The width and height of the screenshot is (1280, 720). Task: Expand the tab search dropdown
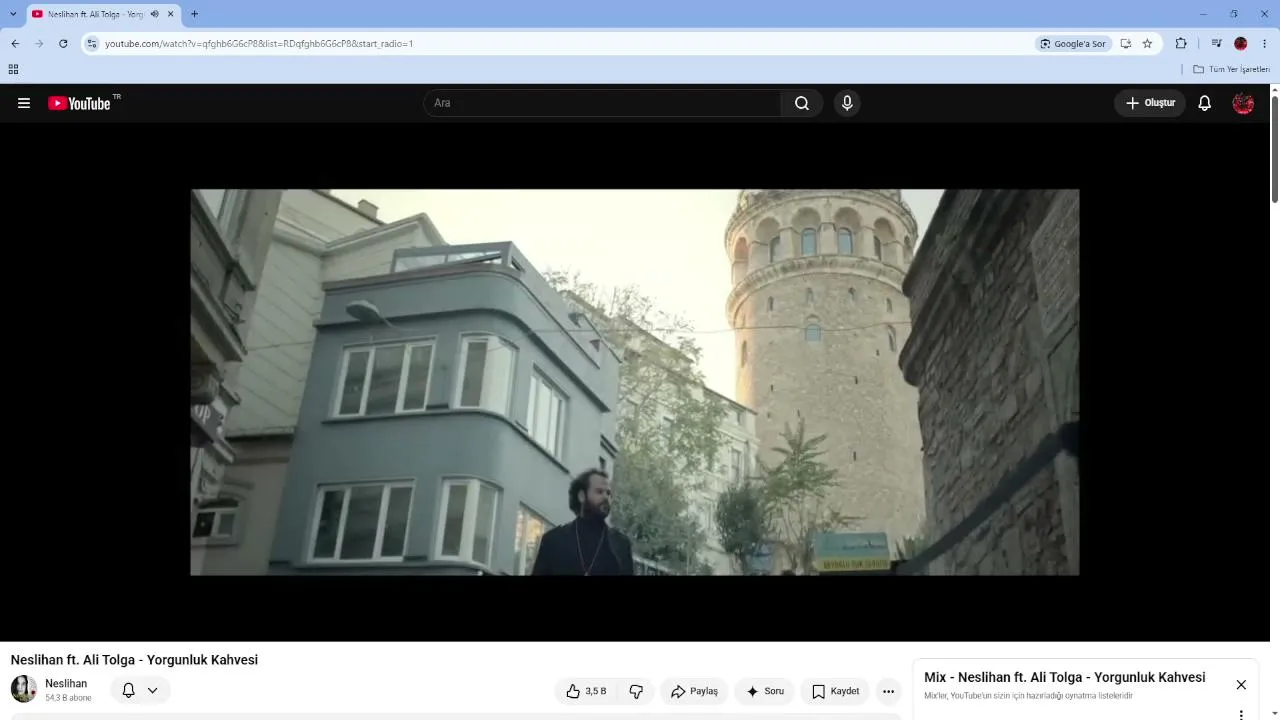13,14
